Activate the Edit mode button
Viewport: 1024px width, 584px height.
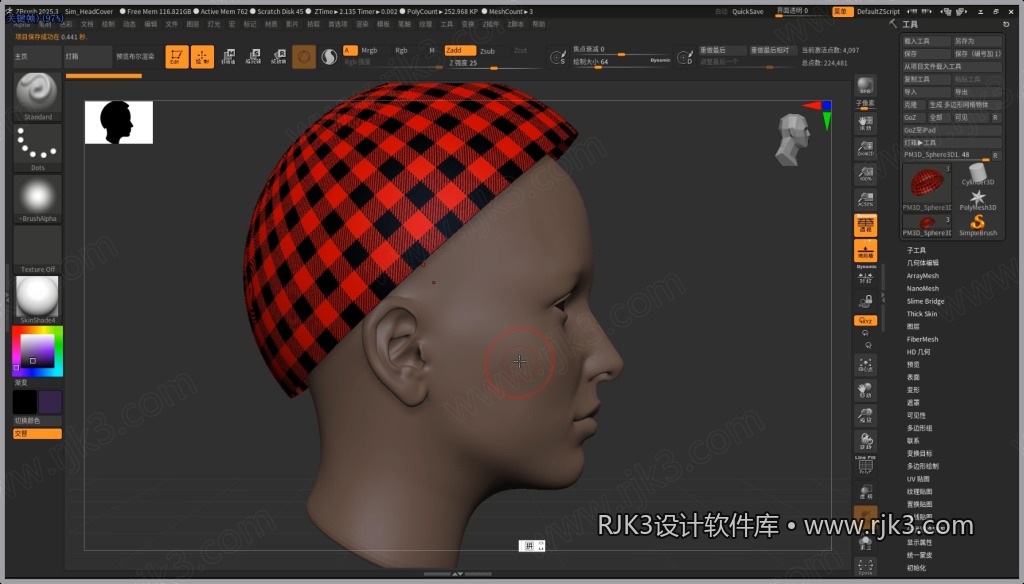tap(176, 57)
